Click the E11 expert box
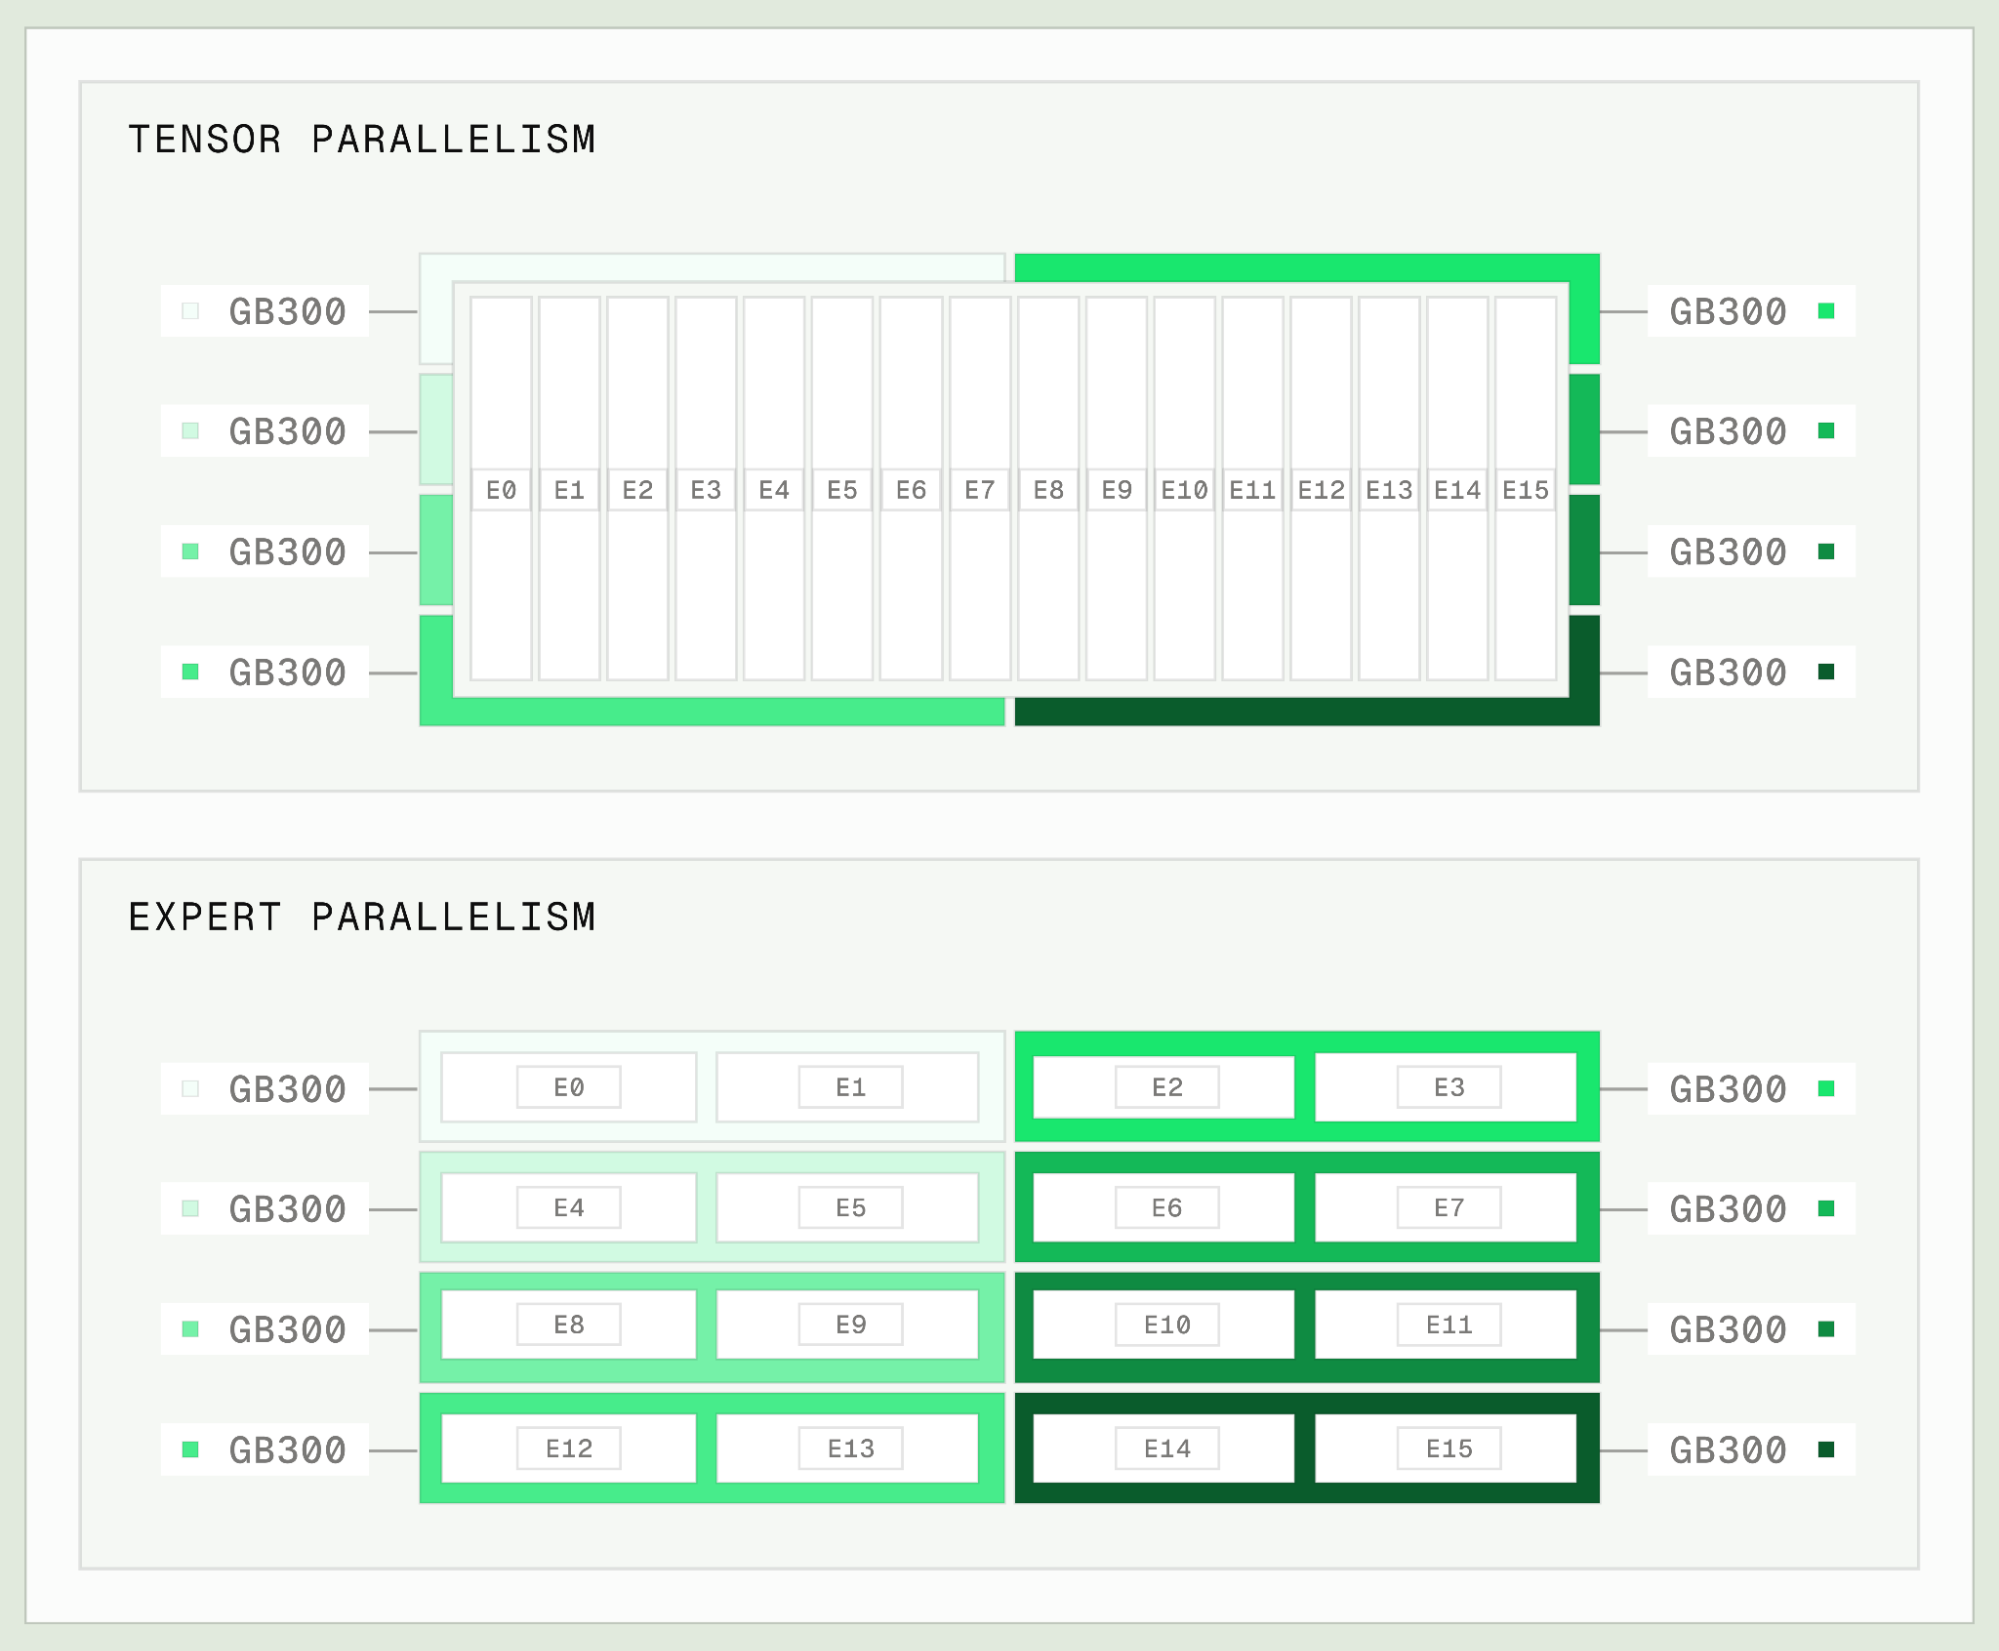The height and width of the screenshot is (1651, 1999). 1446,1325
